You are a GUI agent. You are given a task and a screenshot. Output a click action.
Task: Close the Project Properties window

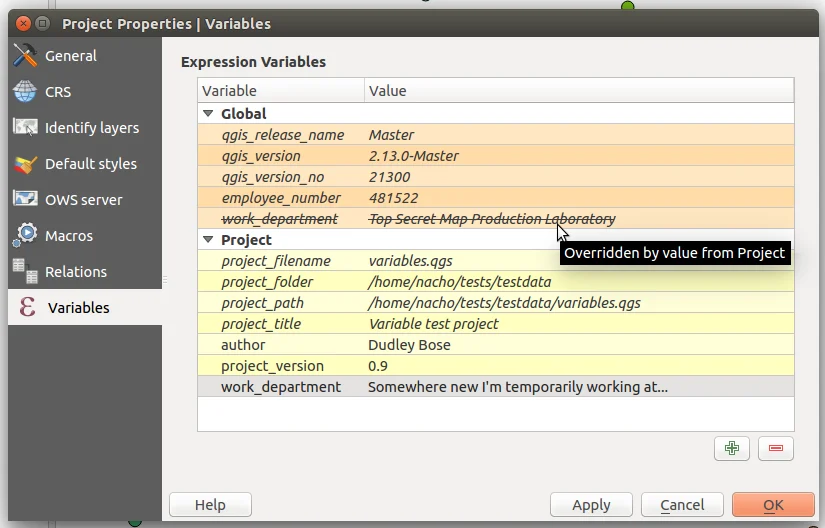(x=23, y=24)
